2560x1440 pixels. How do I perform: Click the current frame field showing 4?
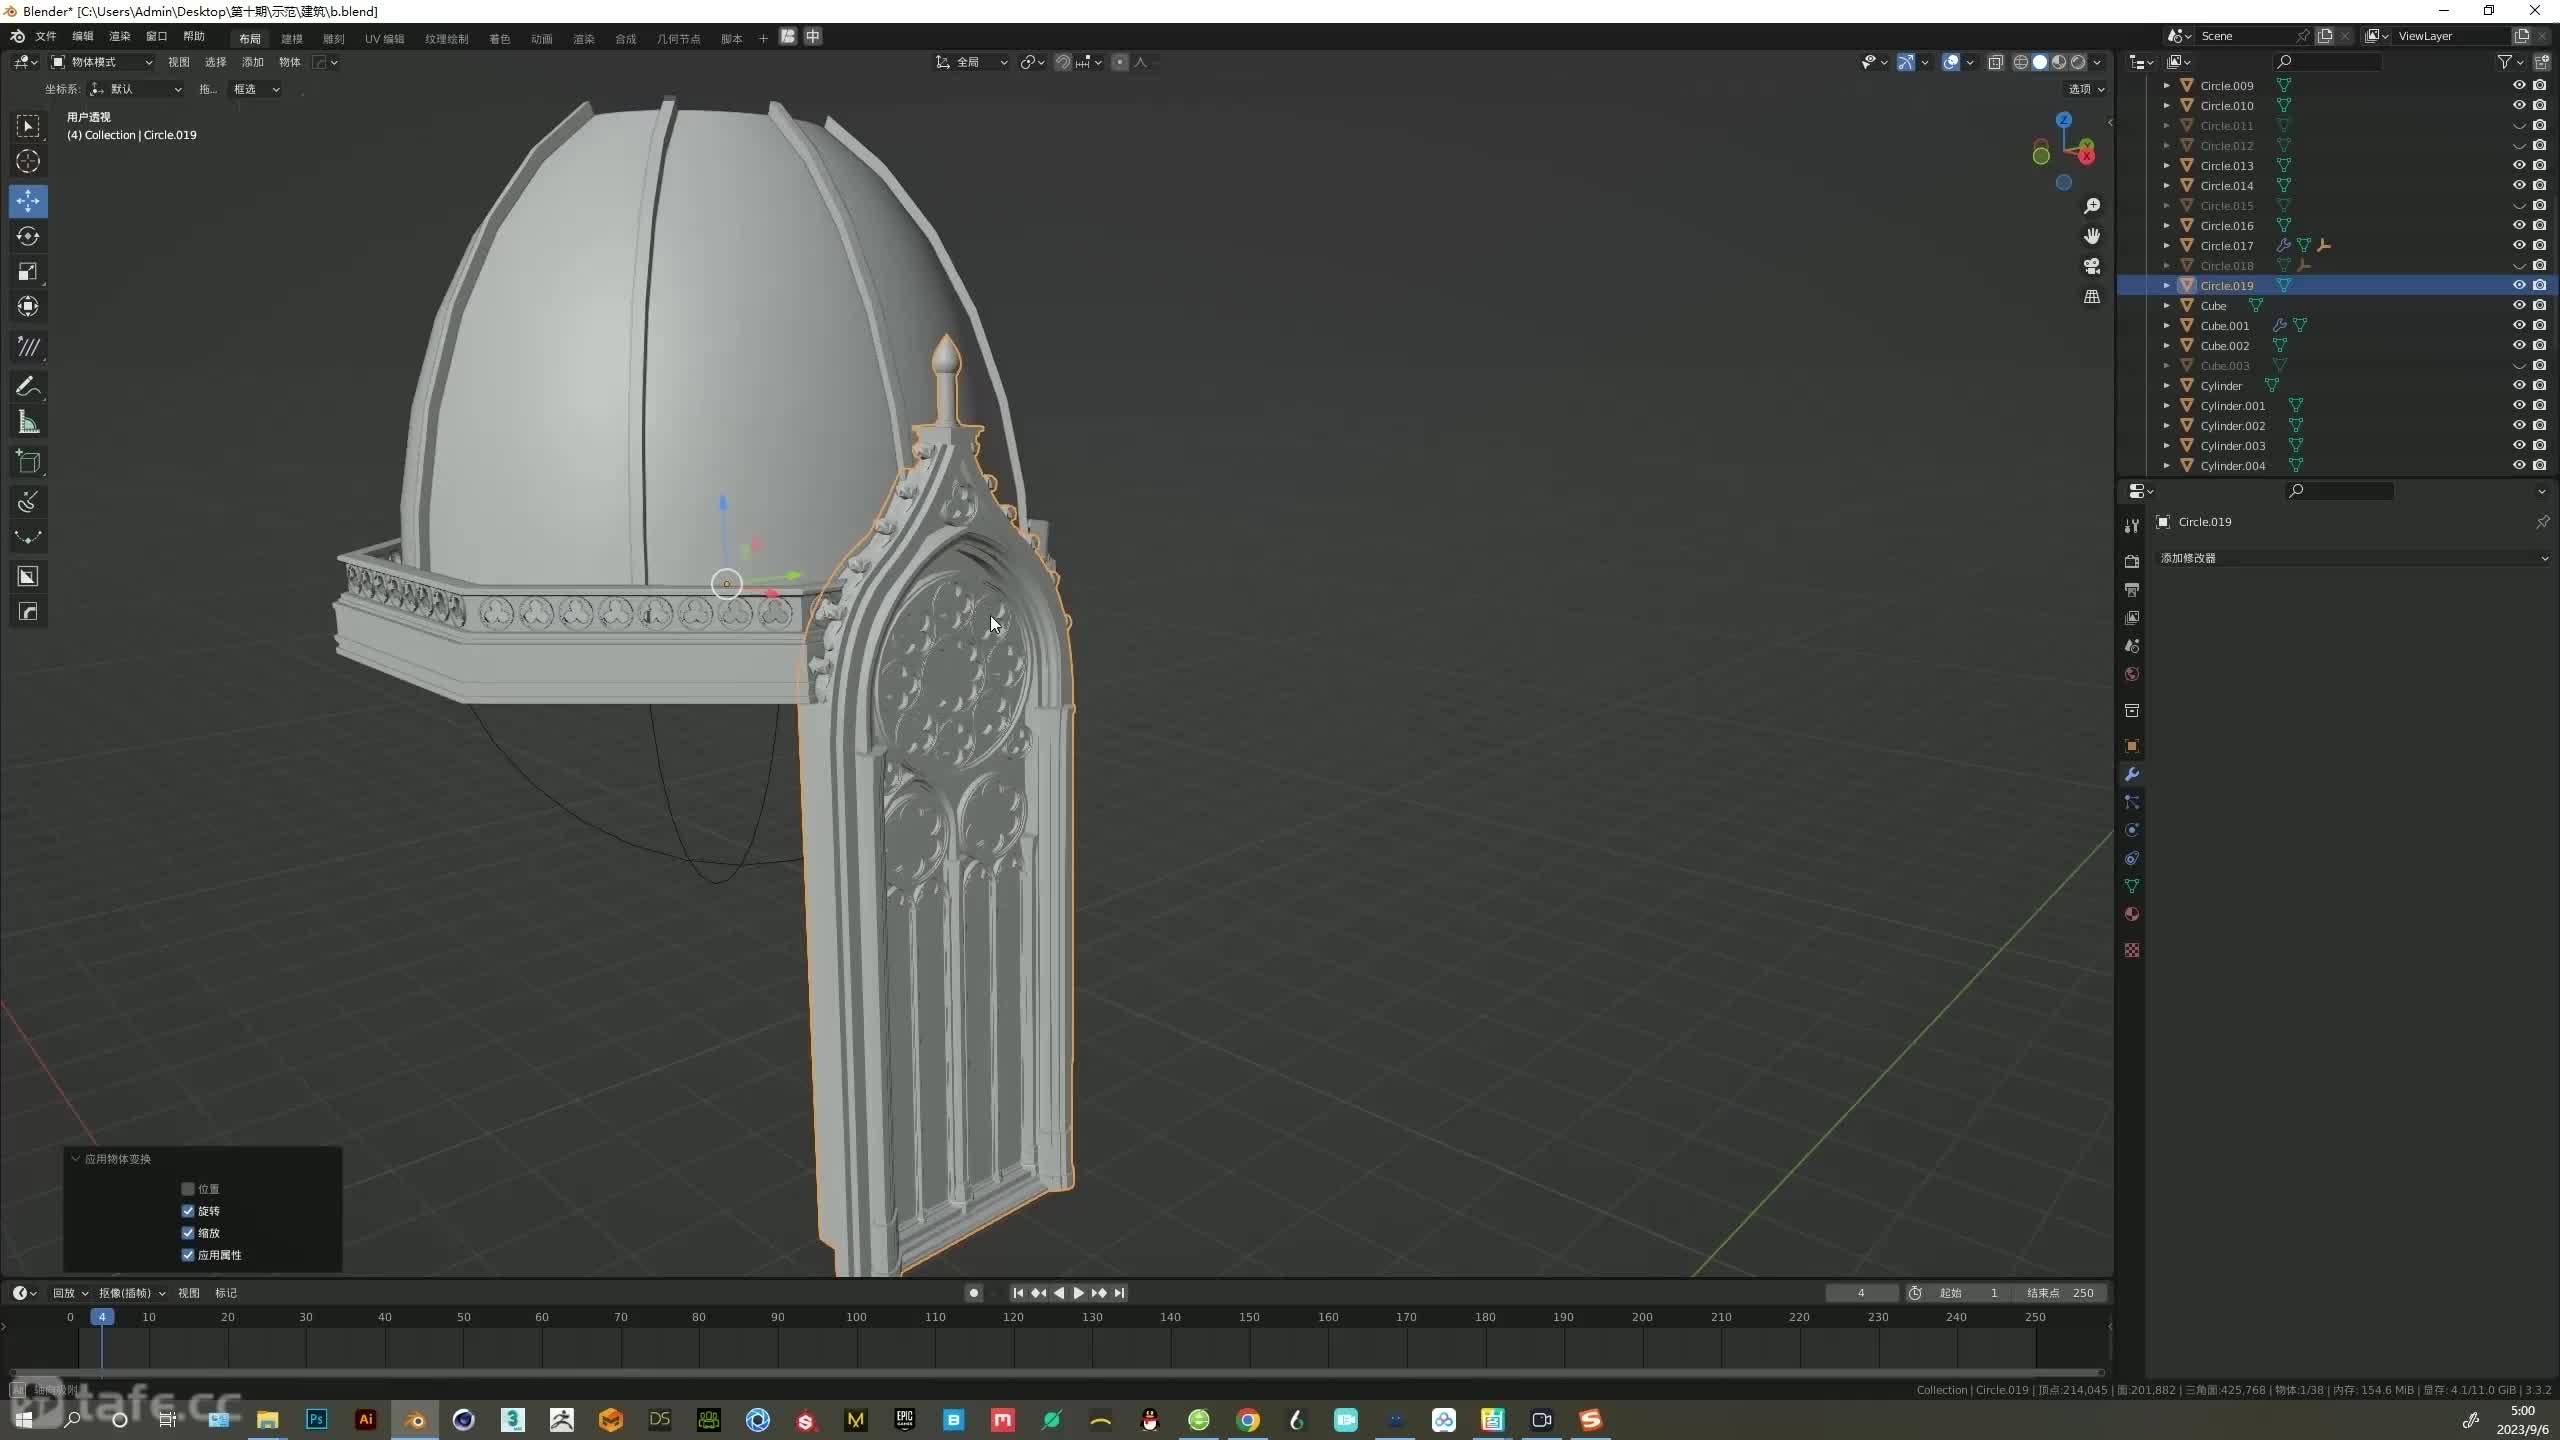(1861, 1293)
